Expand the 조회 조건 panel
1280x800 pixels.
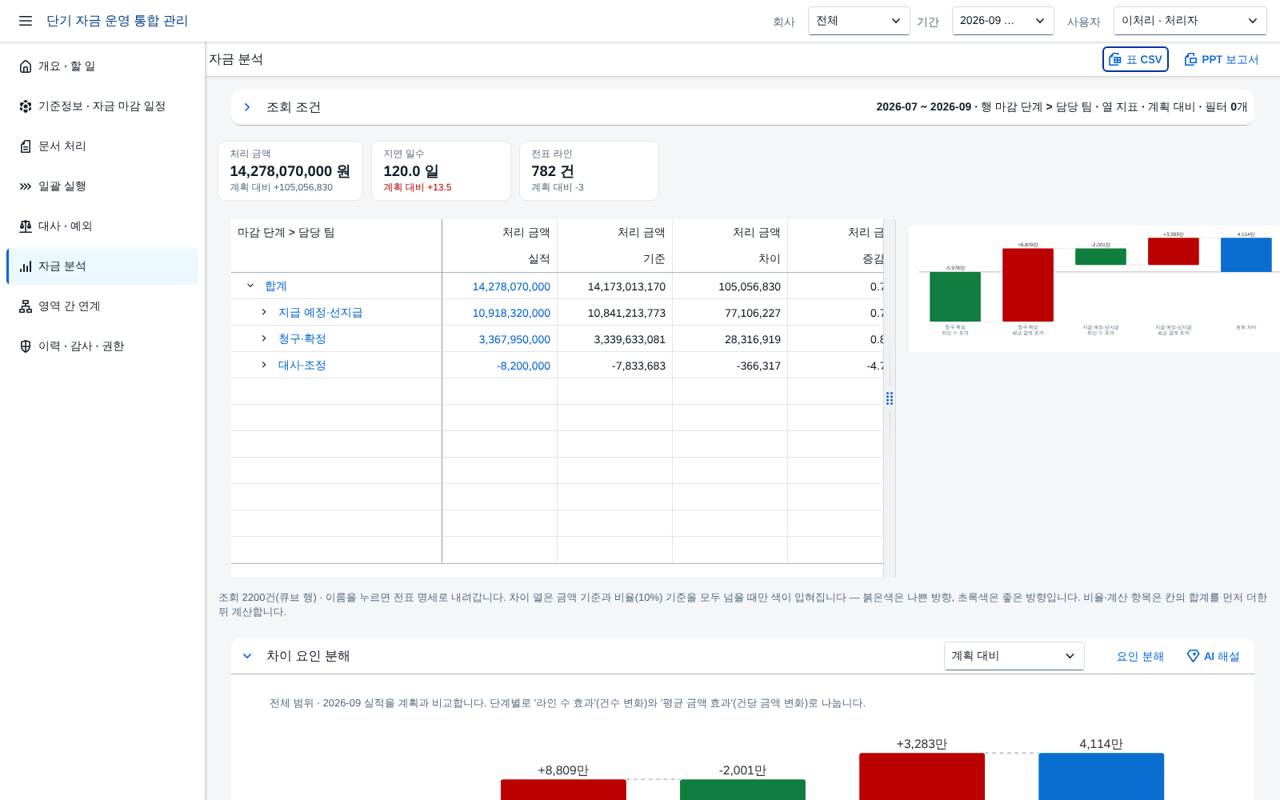(x=247, y=107)
